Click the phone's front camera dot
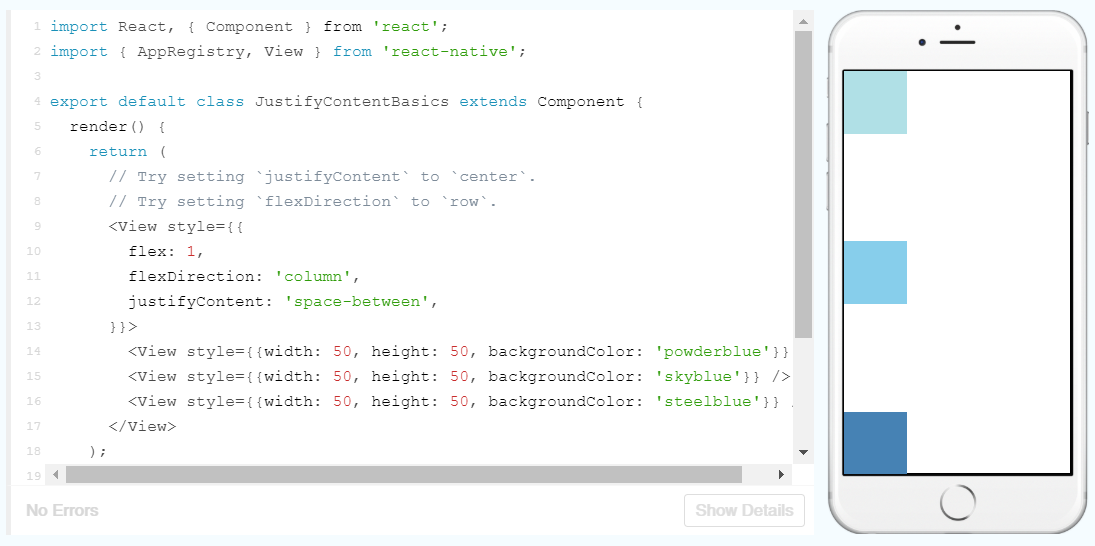This screenshot has height=546, width=1095. tap(921, 42)
